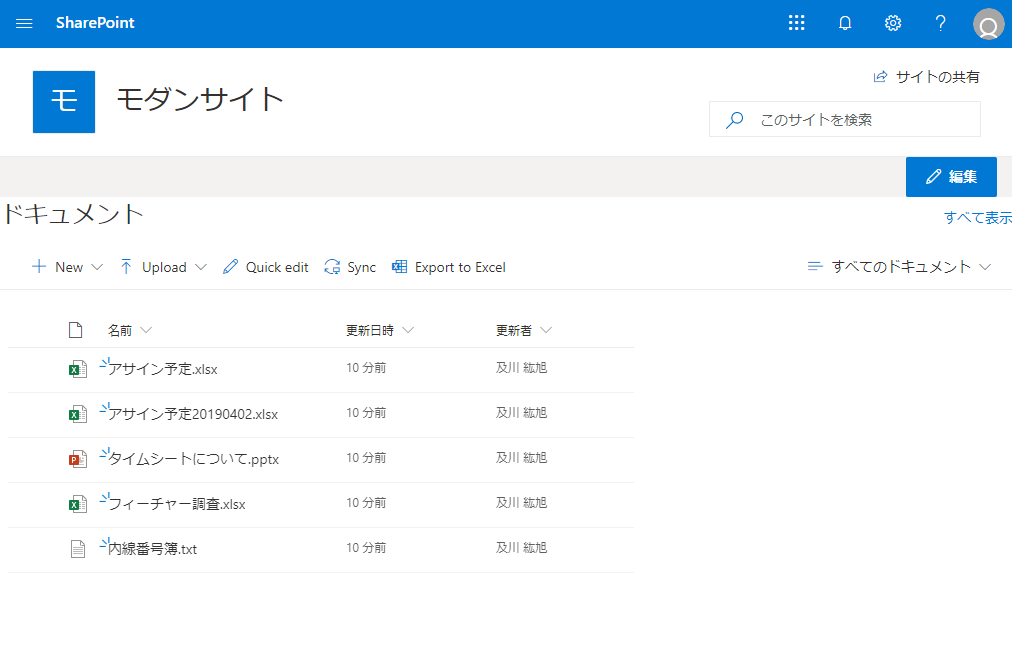Click the file type column header icon
Screen dimensions: 1012x661
pyautogui.click(x=75, y=330)
